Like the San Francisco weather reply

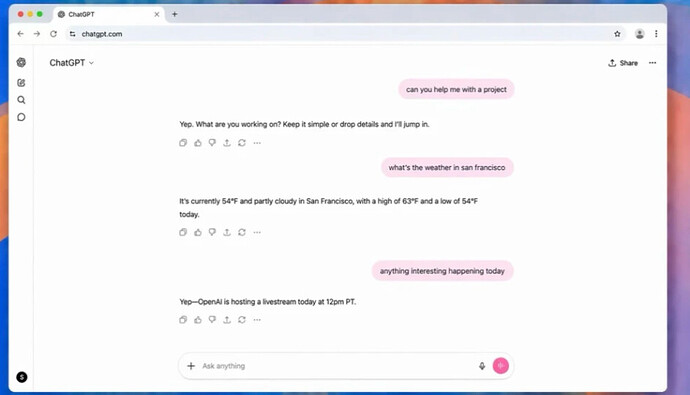[198, 232]
